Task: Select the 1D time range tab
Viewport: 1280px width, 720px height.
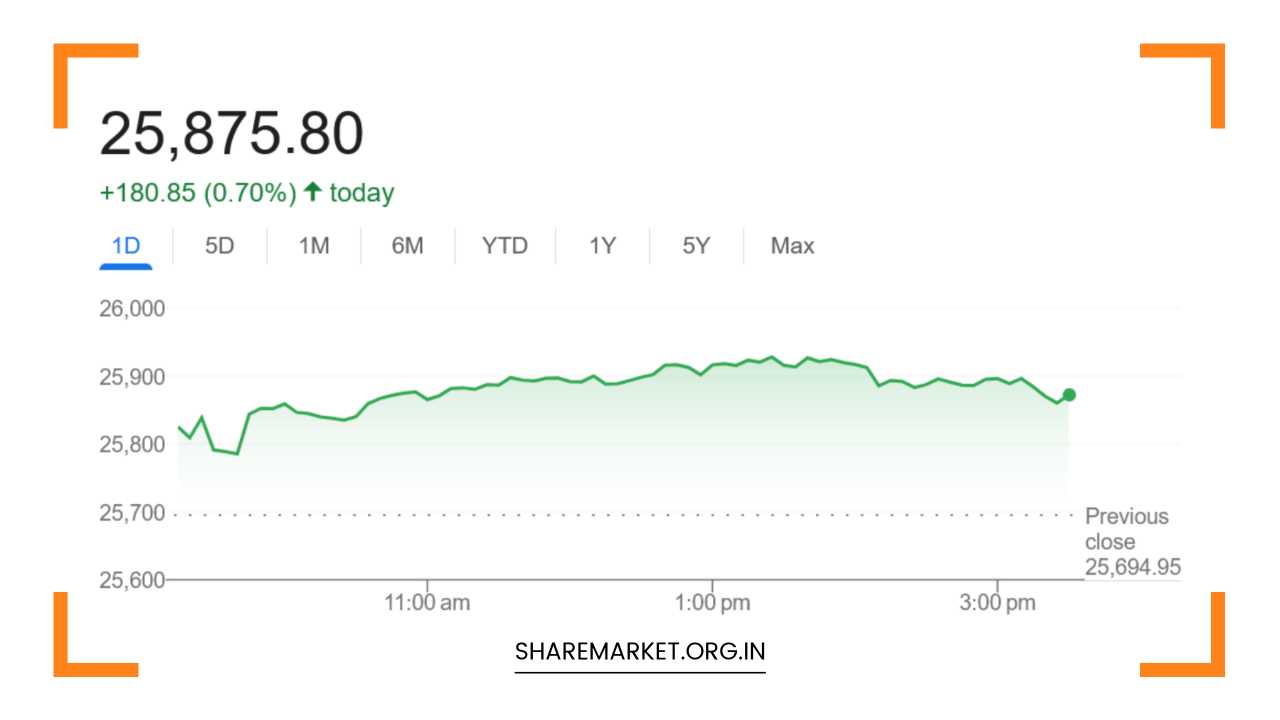Action: 125,246
